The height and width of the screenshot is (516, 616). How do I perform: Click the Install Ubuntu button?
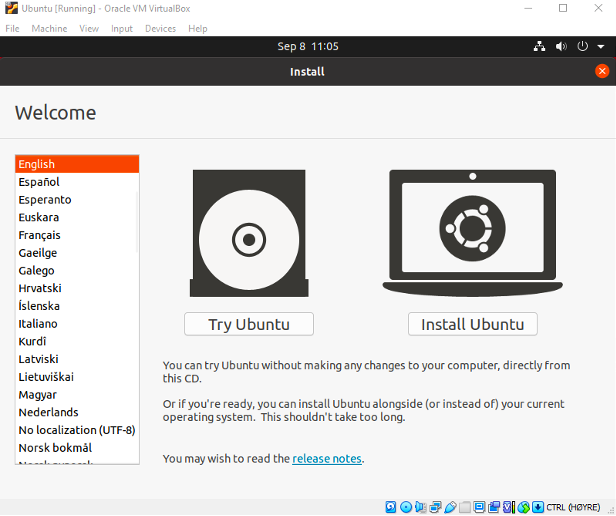(473, 324)
